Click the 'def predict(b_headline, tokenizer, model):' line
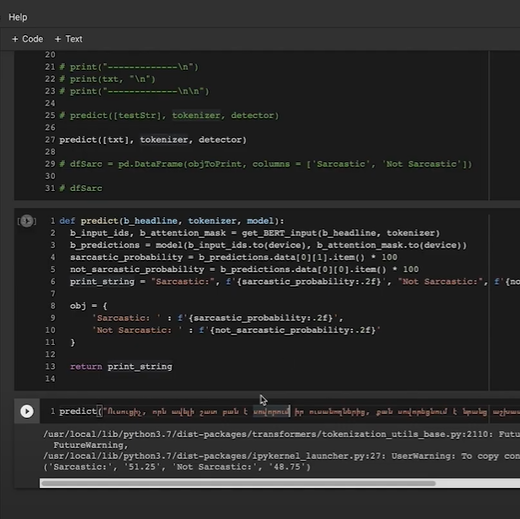The height and width of the screenshot is (519, 520). (x=172, y=221)
